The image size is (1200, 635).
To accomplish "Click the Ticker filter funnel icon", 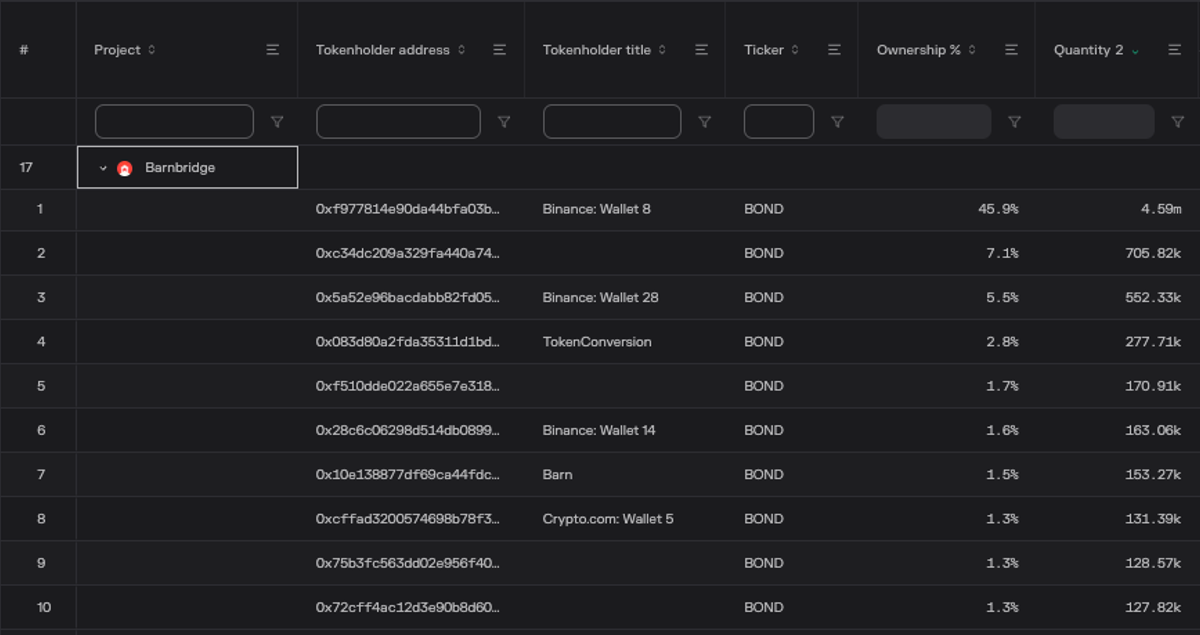I will pyautogui.click(x=837, y=122).
